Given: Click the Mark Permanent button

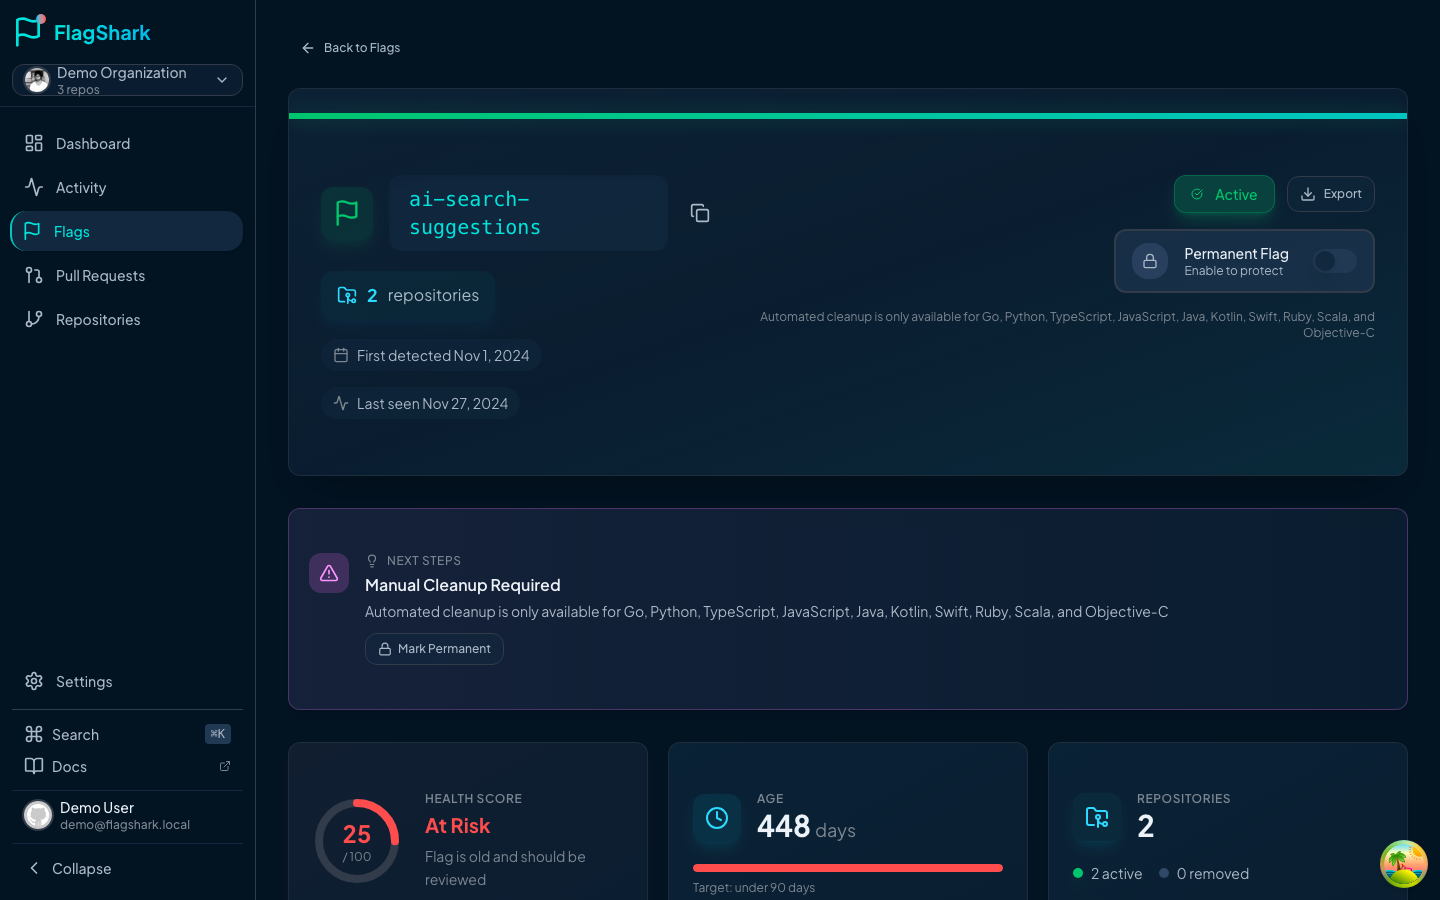Looking at the screenshot, I should click(434, 649).
